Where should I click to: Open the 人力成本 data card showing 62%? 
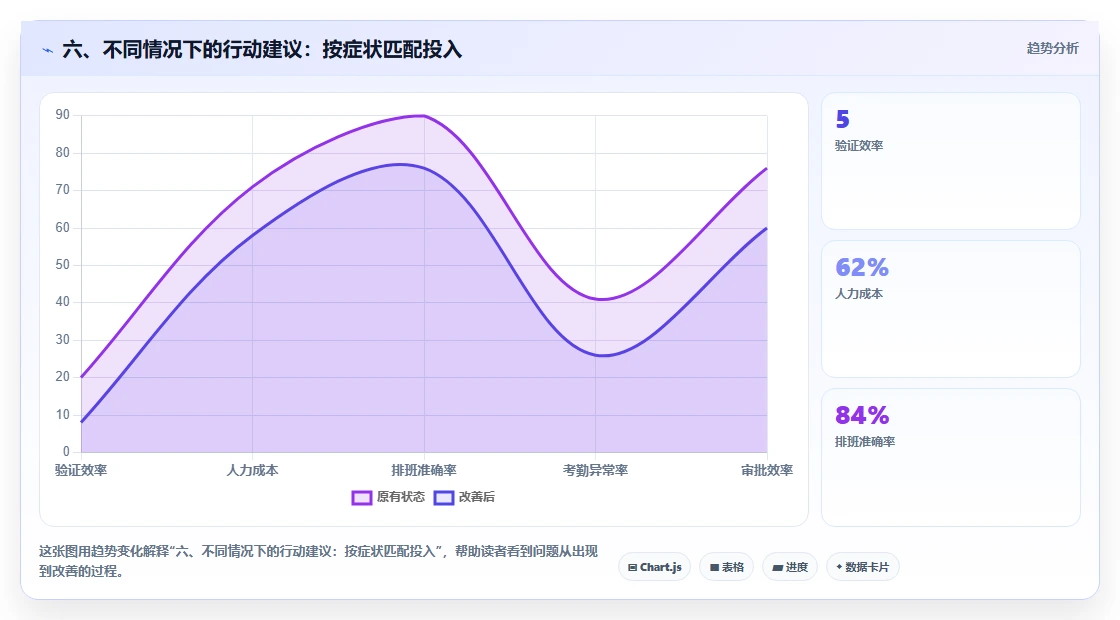click(x=951, y=309)
